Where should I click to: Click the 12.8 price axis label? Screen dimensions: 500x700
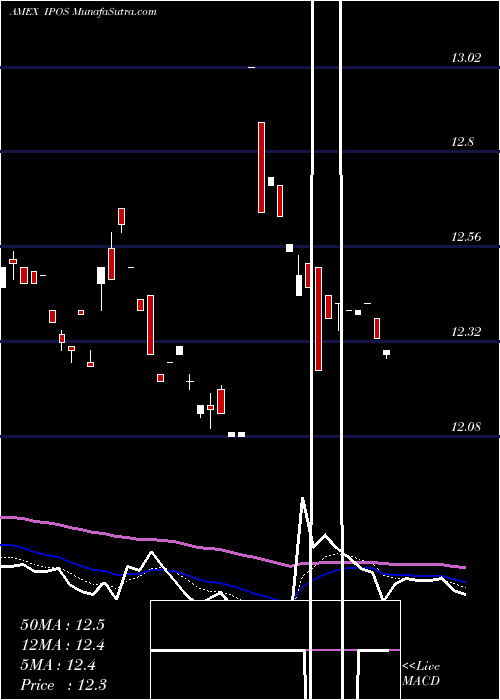click(x=462, y=142)
